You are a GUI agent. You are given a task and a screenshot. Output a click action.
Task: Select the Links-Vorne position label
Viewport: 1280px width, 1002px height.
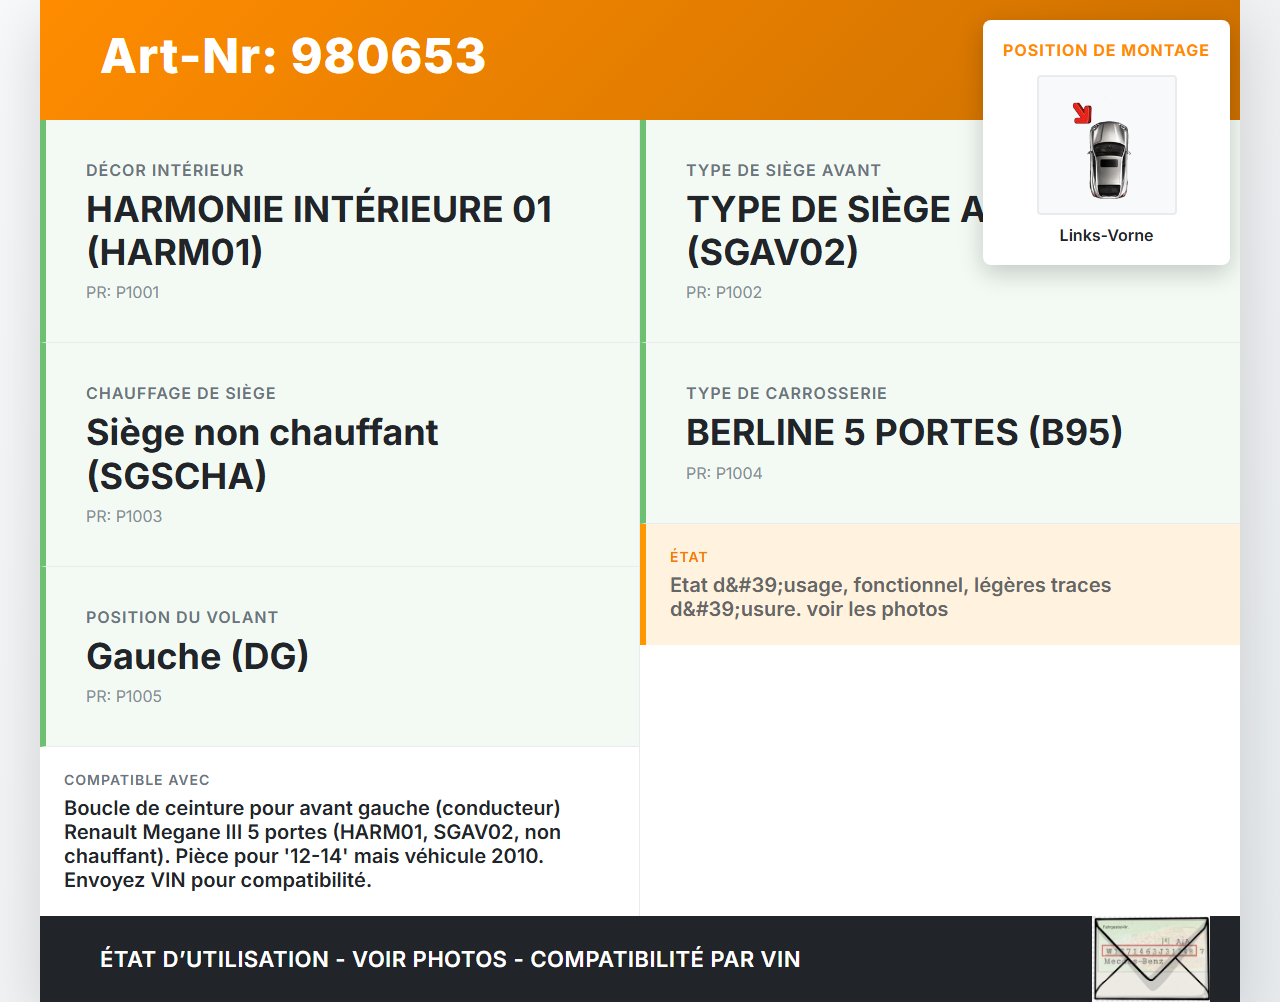[x=1106, y=235]
